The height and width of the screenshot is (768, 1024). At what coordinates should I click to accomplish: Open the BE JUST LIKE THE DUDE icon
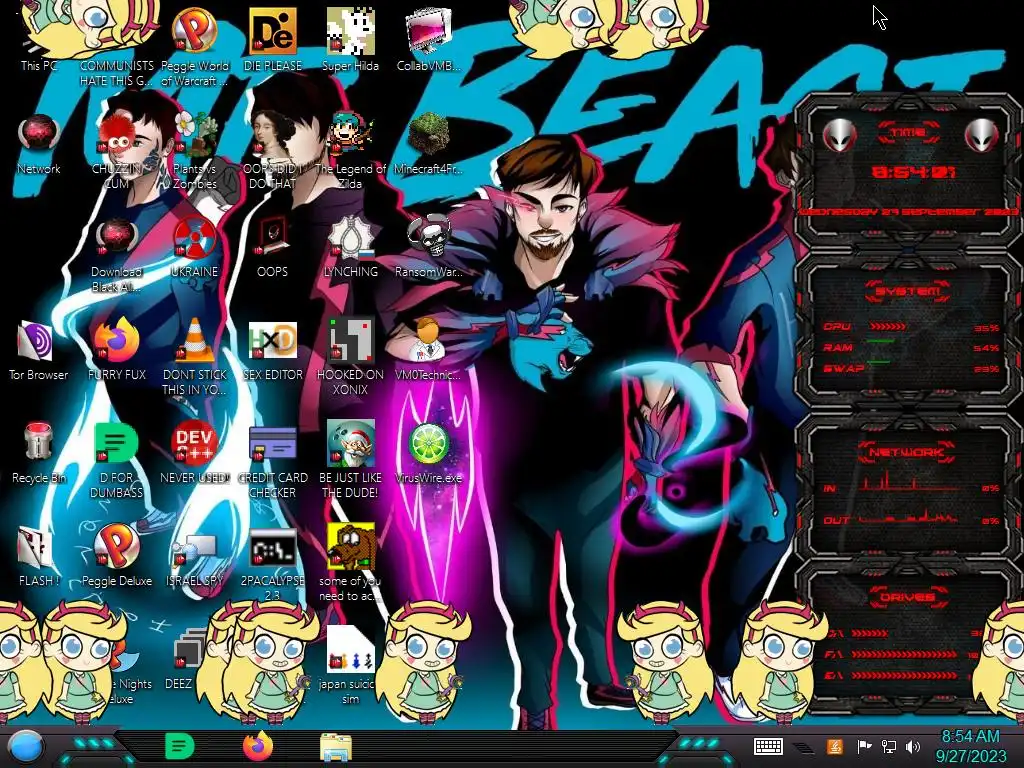pos(350,460)
